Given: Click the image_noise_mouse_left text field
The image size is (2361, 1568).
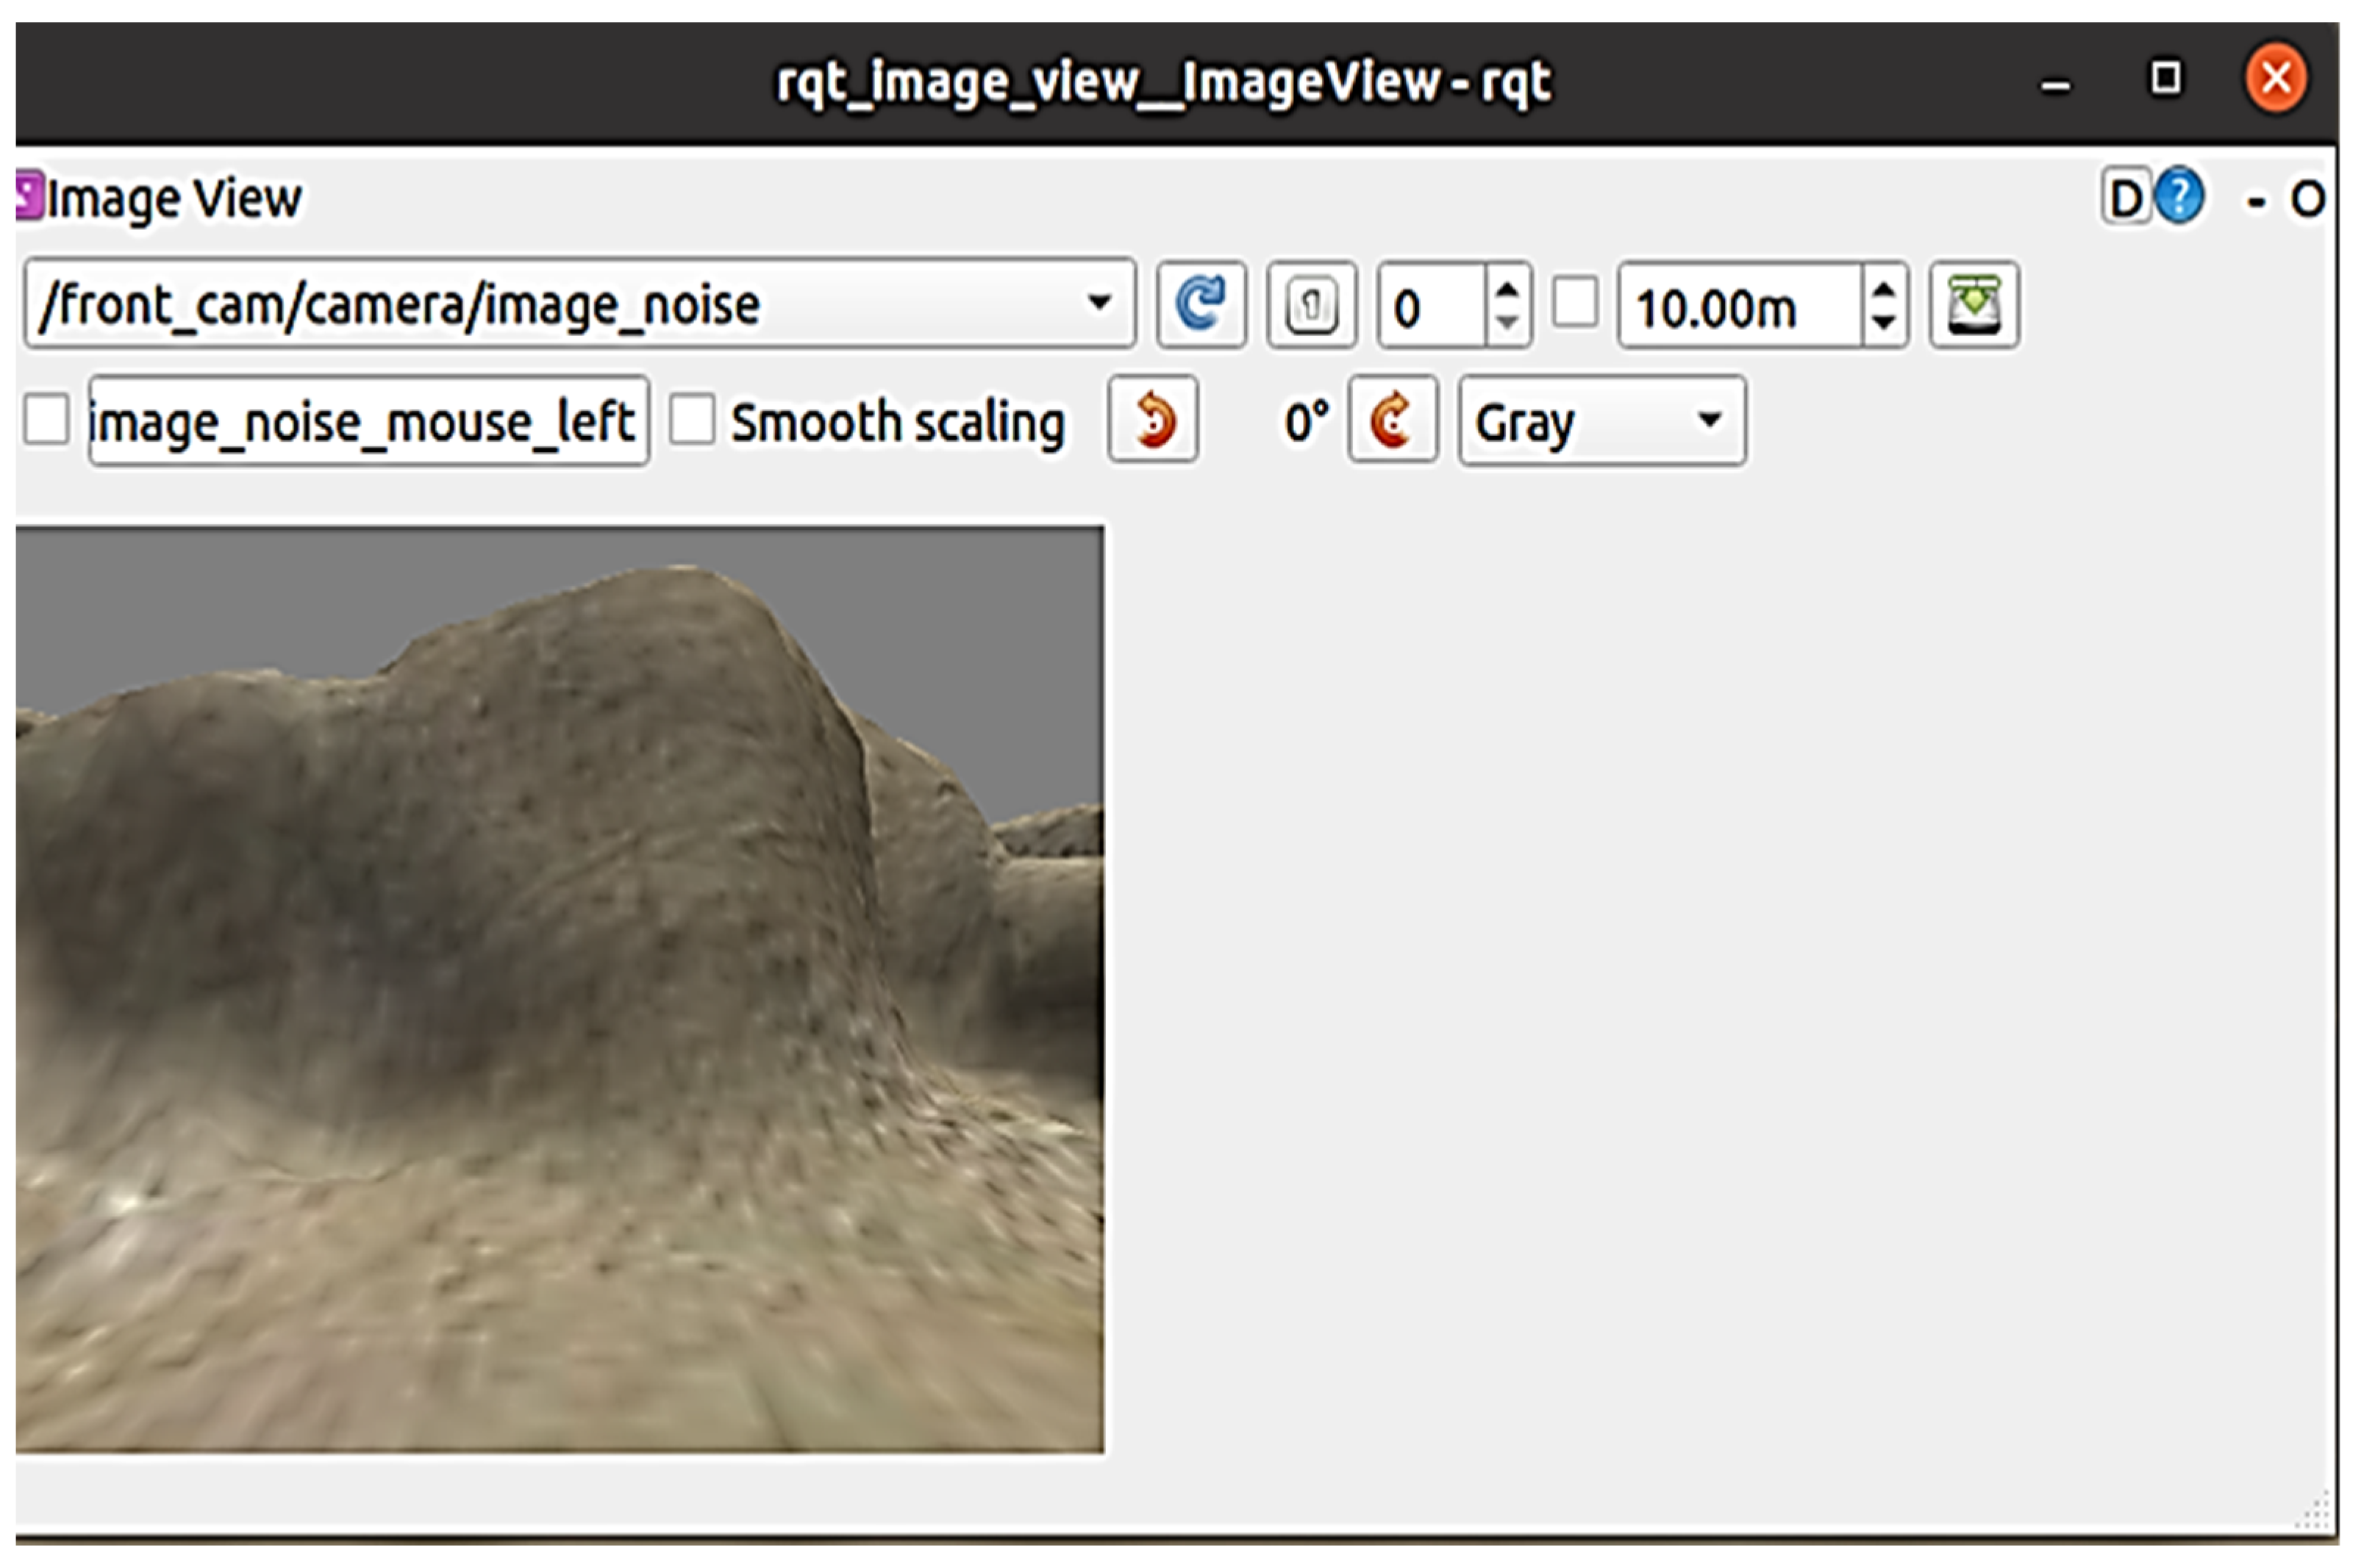Looking at the screenshot, I should tap(368, 421).
